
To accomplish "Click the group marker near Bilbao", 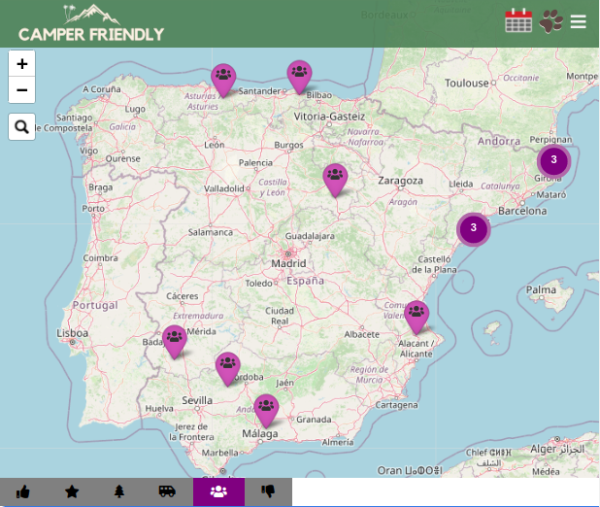I will tap(299, 73).
